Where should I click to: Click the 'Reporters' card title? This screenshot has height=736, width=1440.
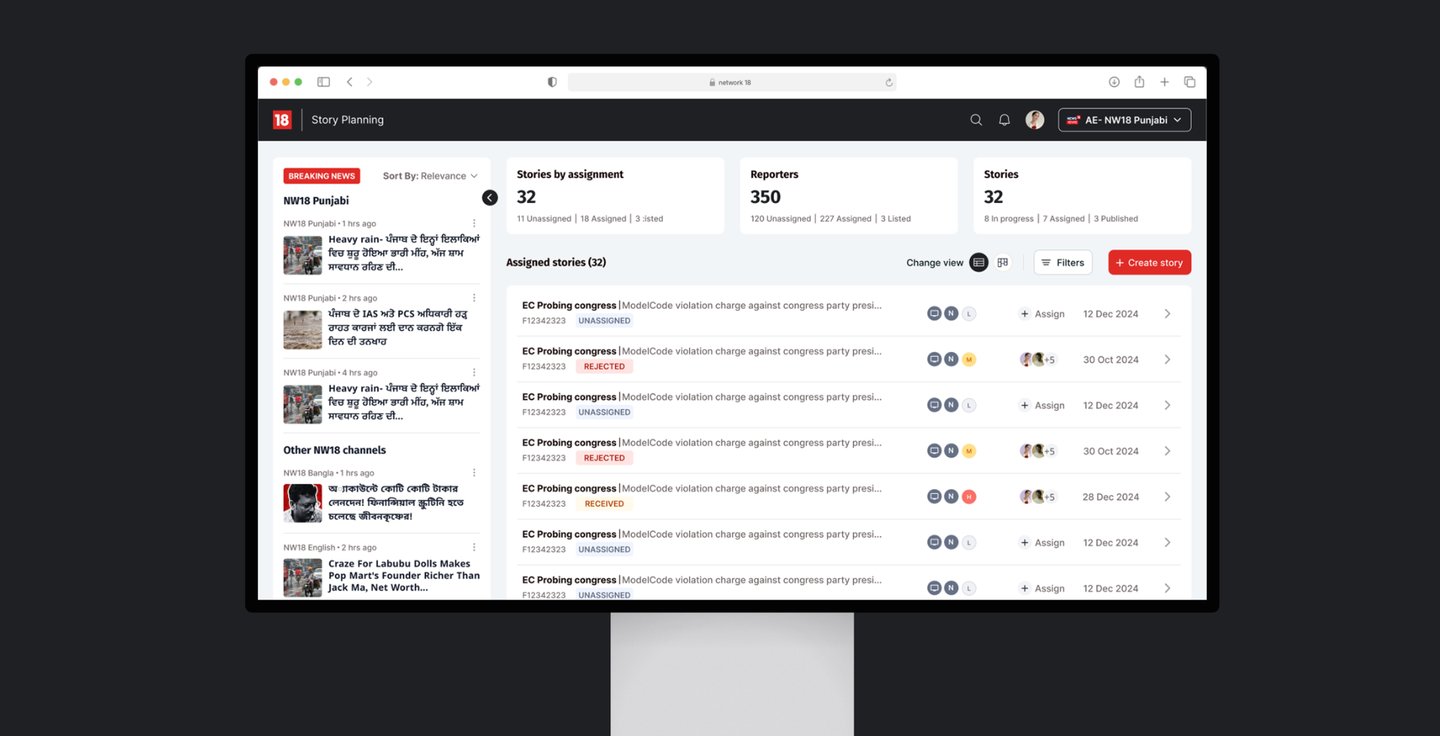tap(774, 174)
